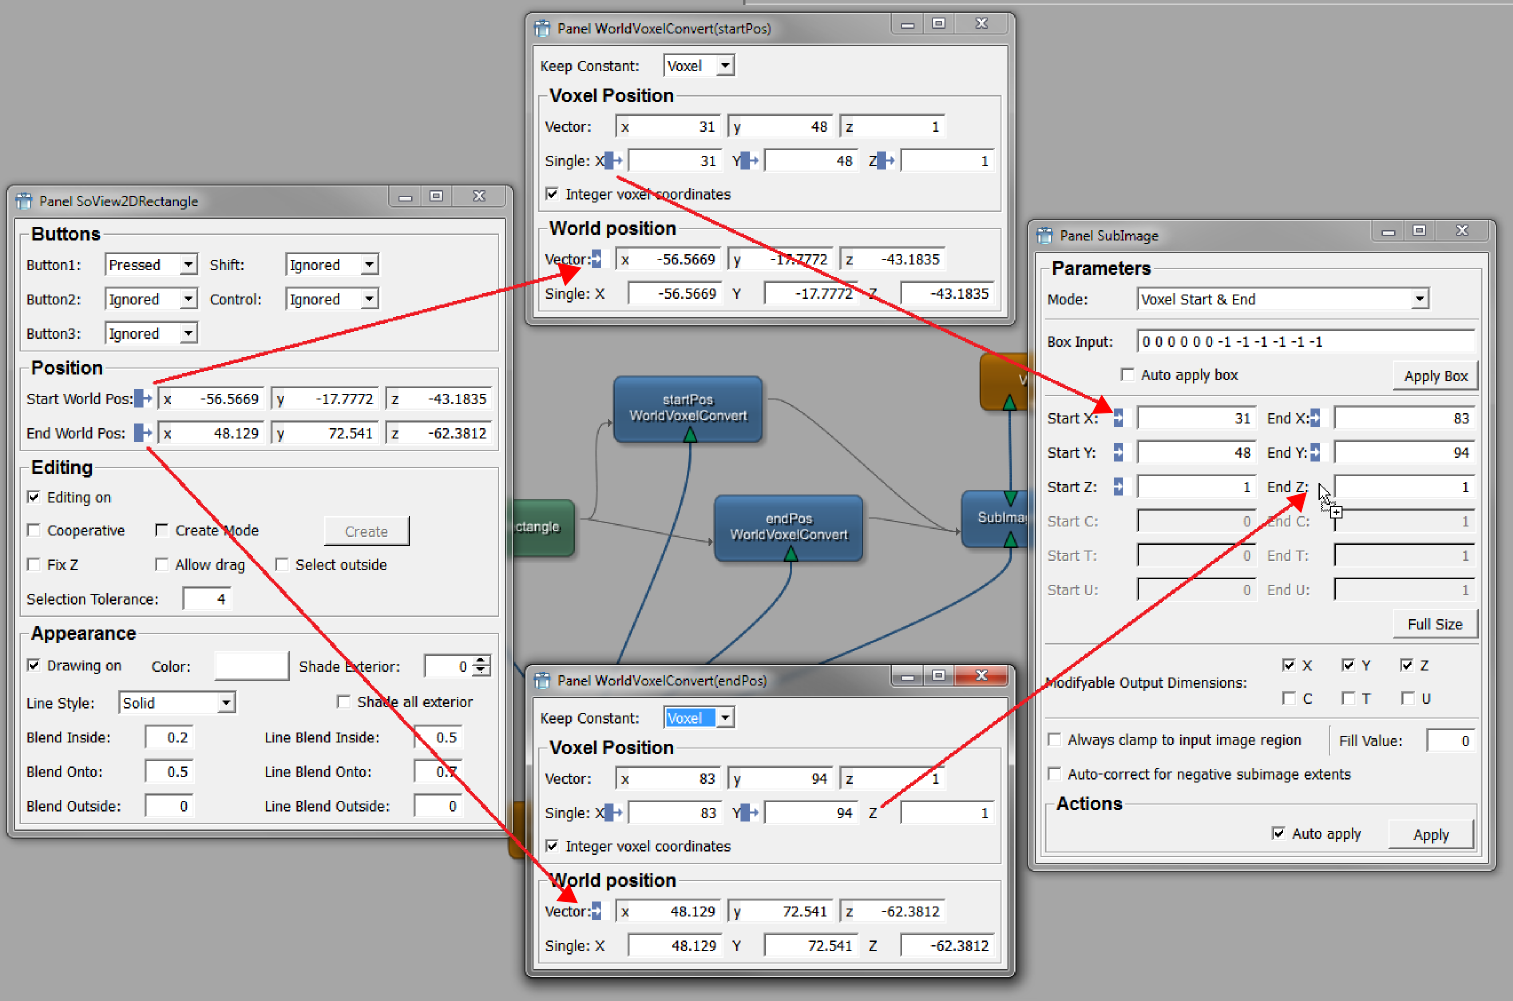Increase the Shade Exterior stepper value
Viewport: 1513px width, 1001px height.
[x=482, y=661]
